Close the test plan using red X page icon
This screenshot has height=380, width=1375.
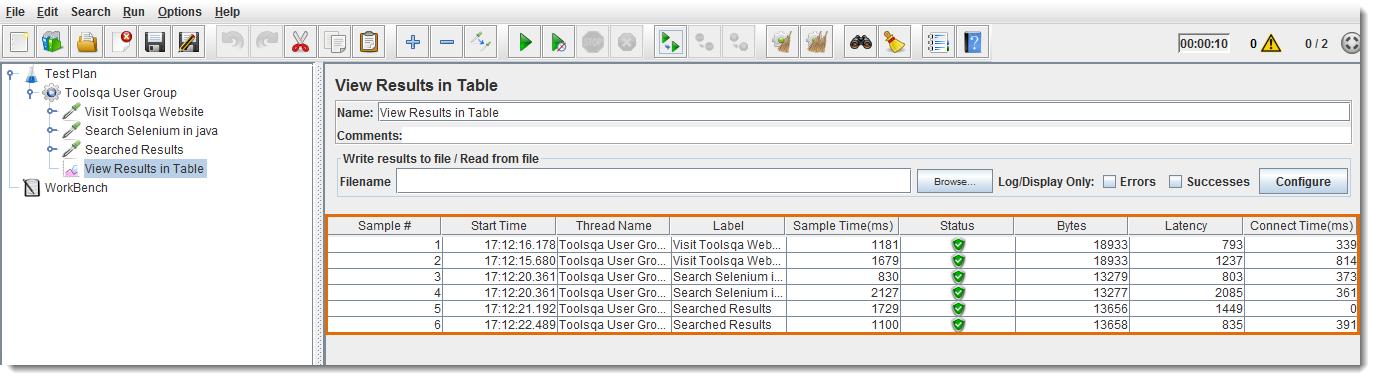121,43
